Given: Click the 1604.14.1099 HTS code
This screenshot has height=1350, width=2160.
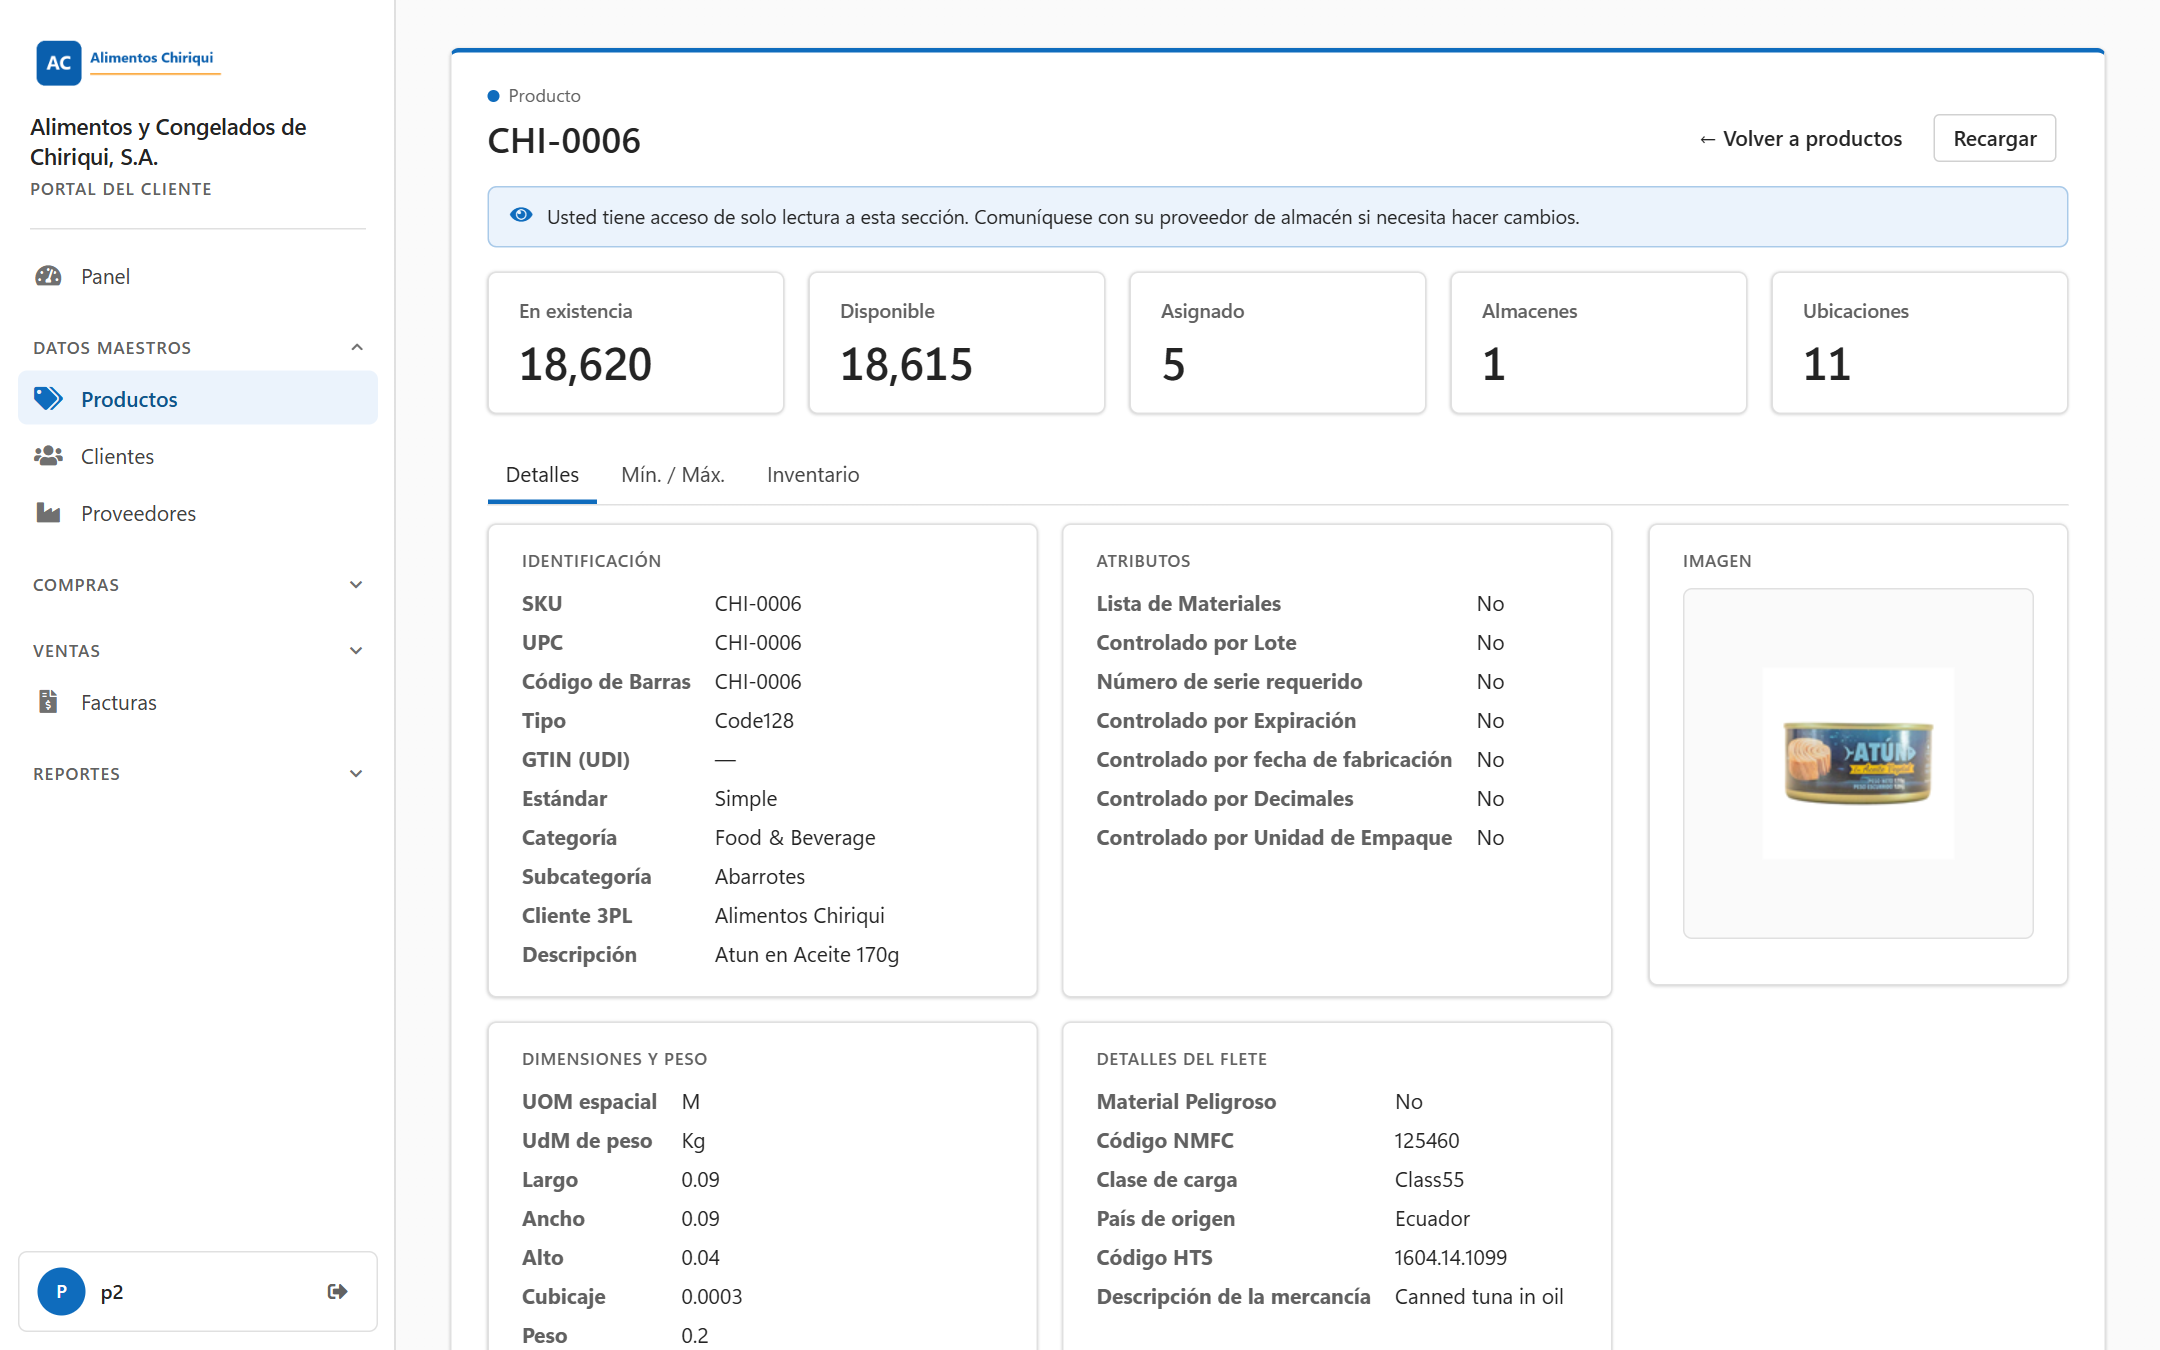Looking at the screenshot, I should pos(1451,1257).
